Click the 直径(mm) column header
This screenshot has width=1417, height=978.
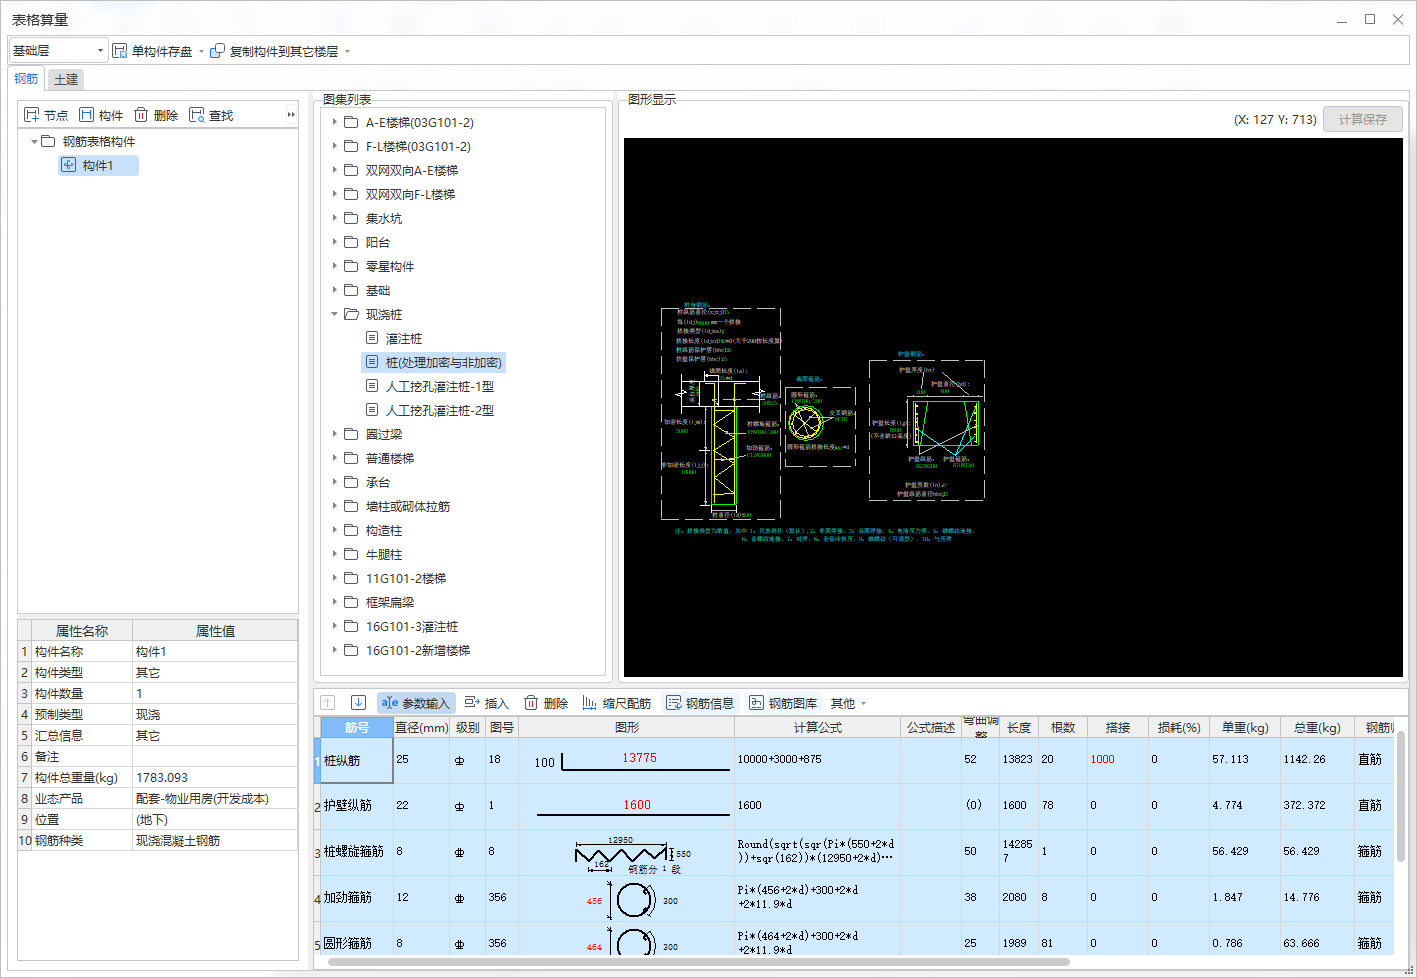(421, 727)
